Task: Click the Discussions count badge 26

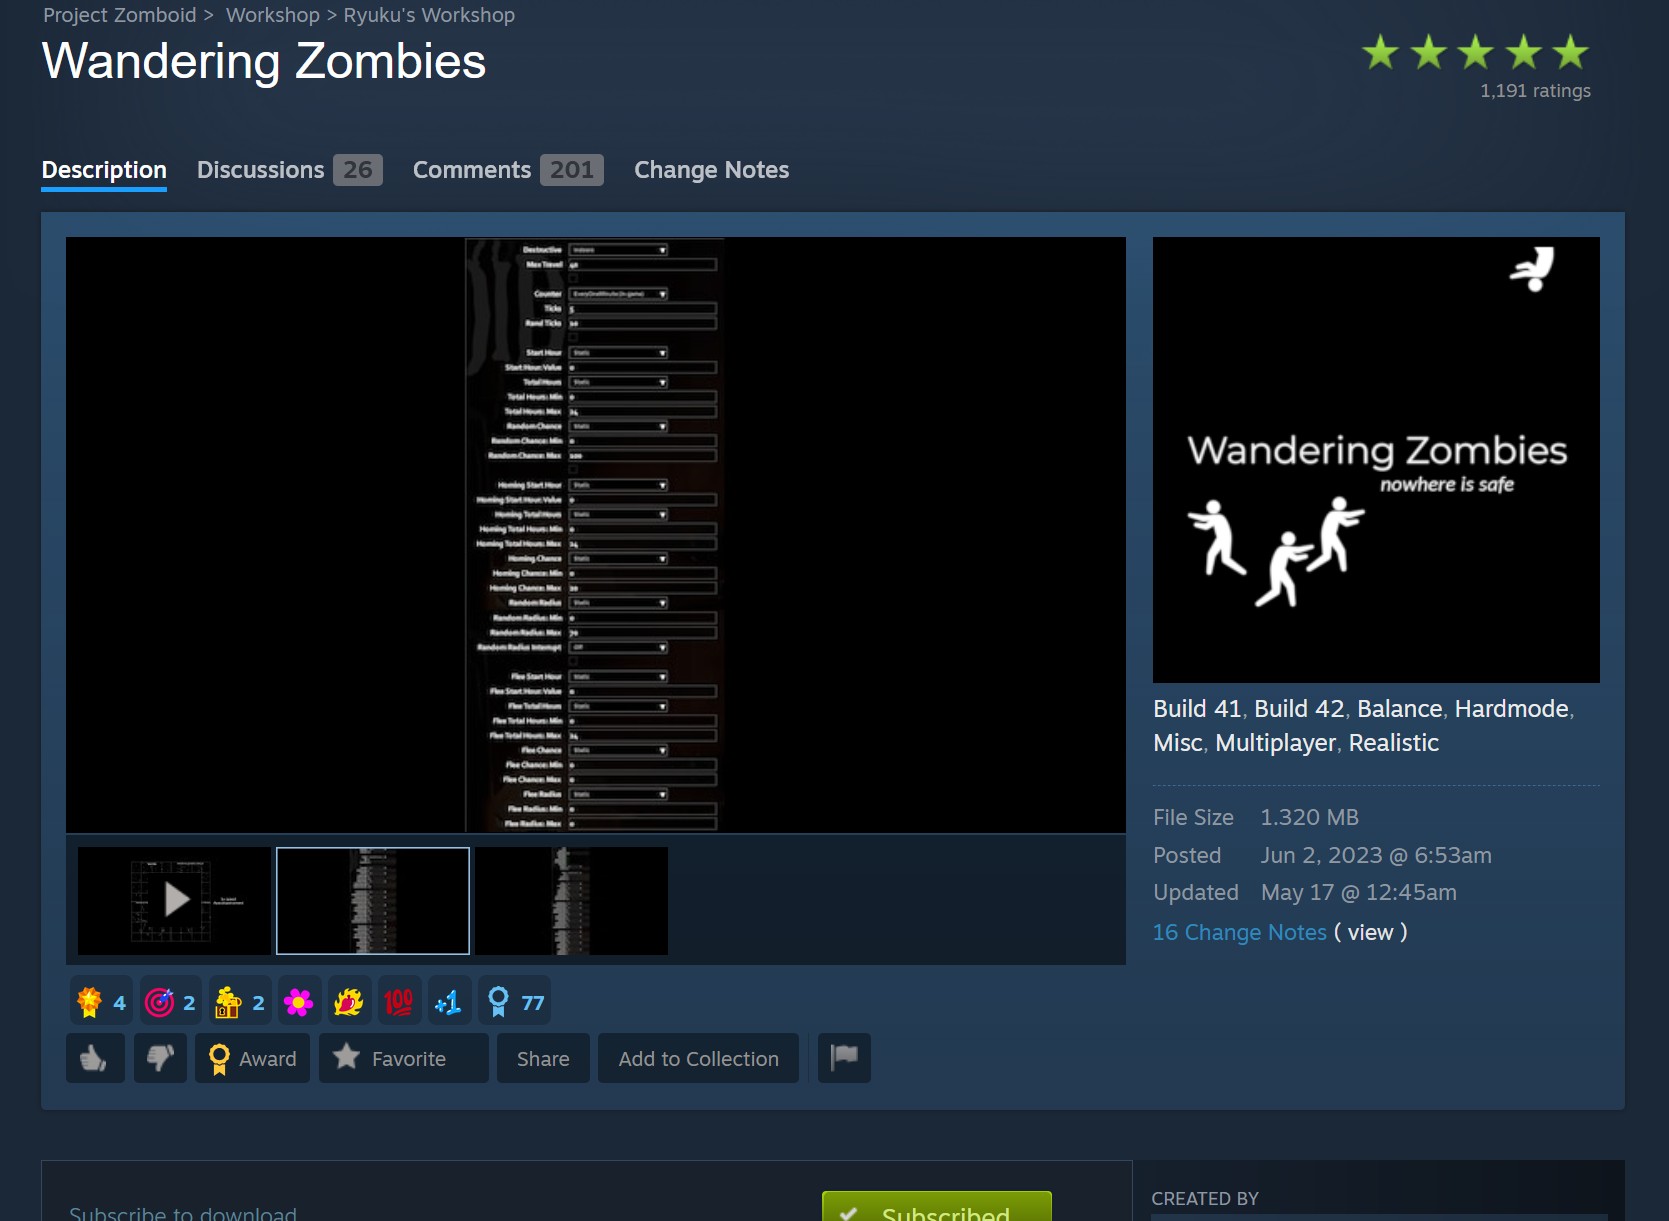Action: [358, 170]
